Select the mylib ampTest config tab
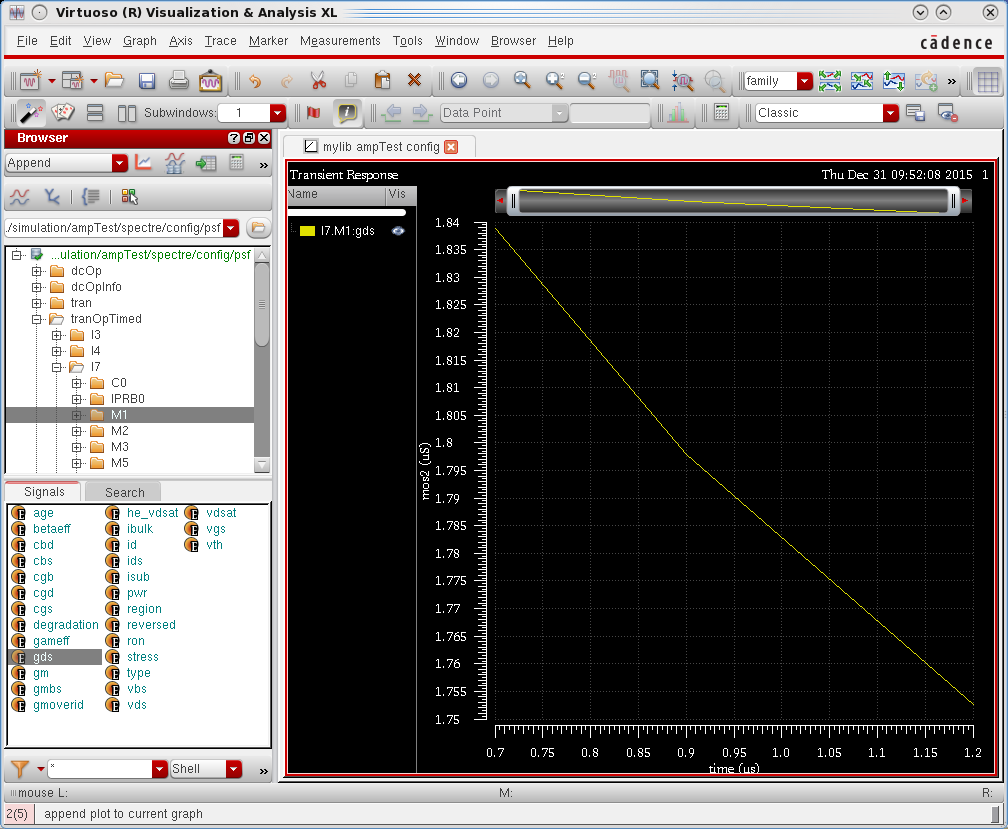The width and height of the screenshot is (1008, 829). (x=381, y=147)
